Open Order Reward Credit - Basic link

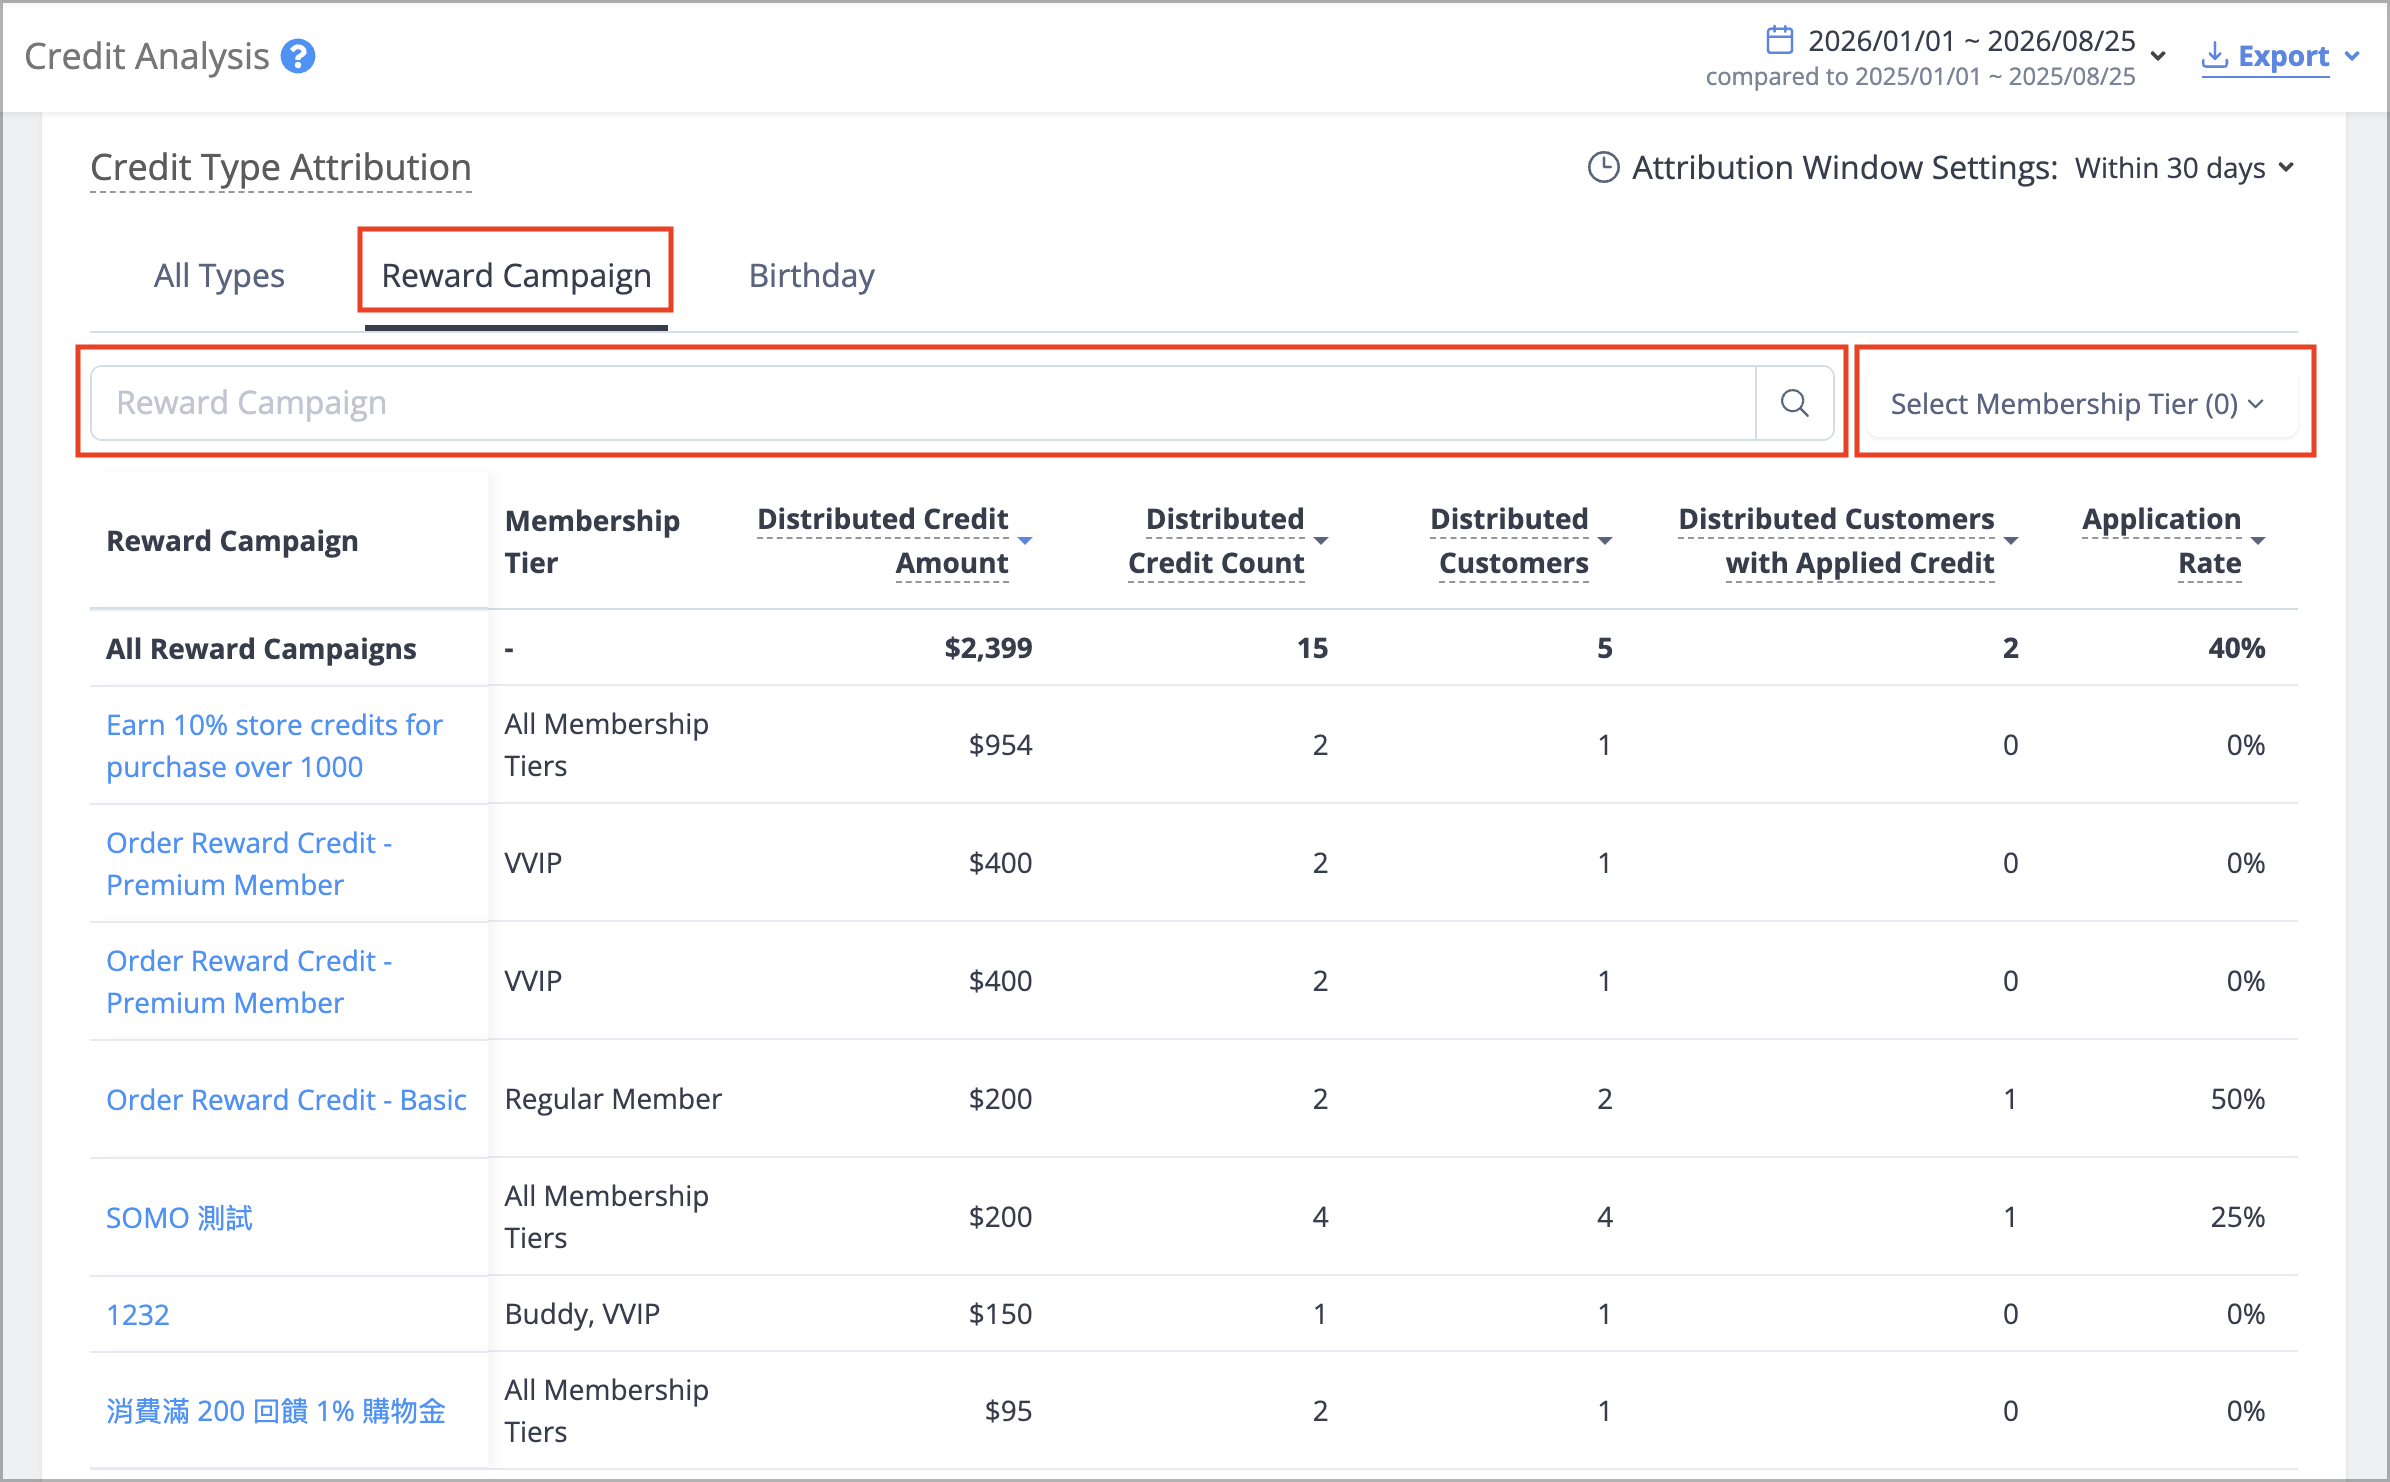click(x=286, y=1099)
